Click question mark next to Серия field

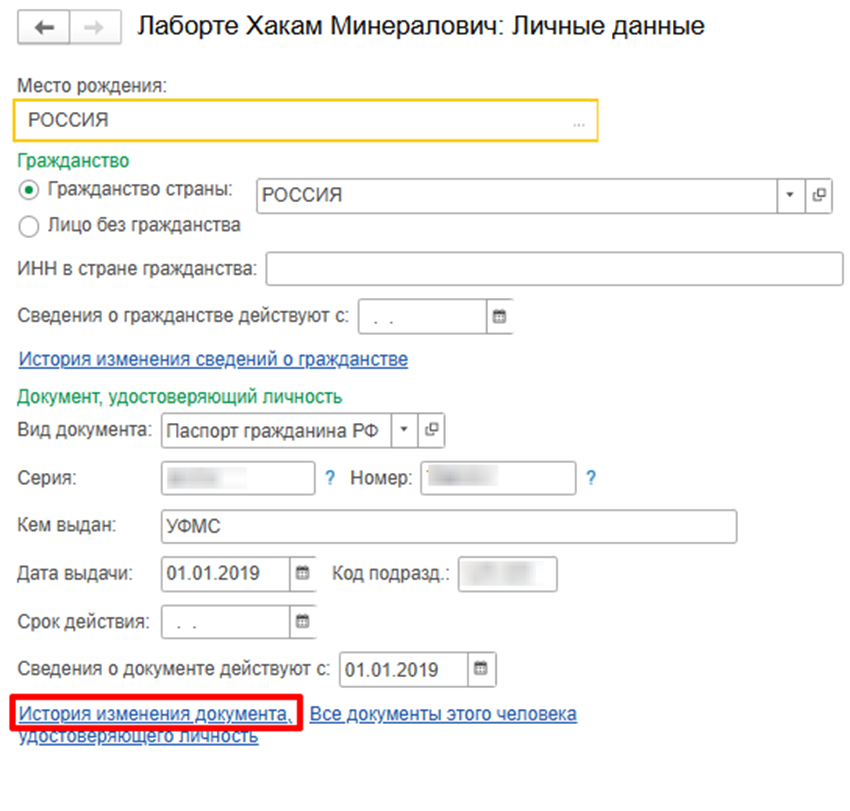pos(330,478)
